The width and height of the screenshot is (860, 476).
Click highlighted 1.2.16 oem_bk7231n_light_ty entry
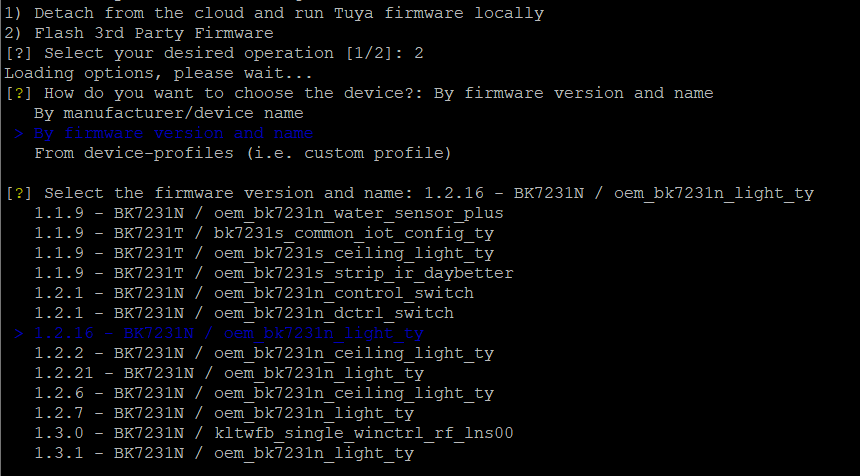coord(229,333)
